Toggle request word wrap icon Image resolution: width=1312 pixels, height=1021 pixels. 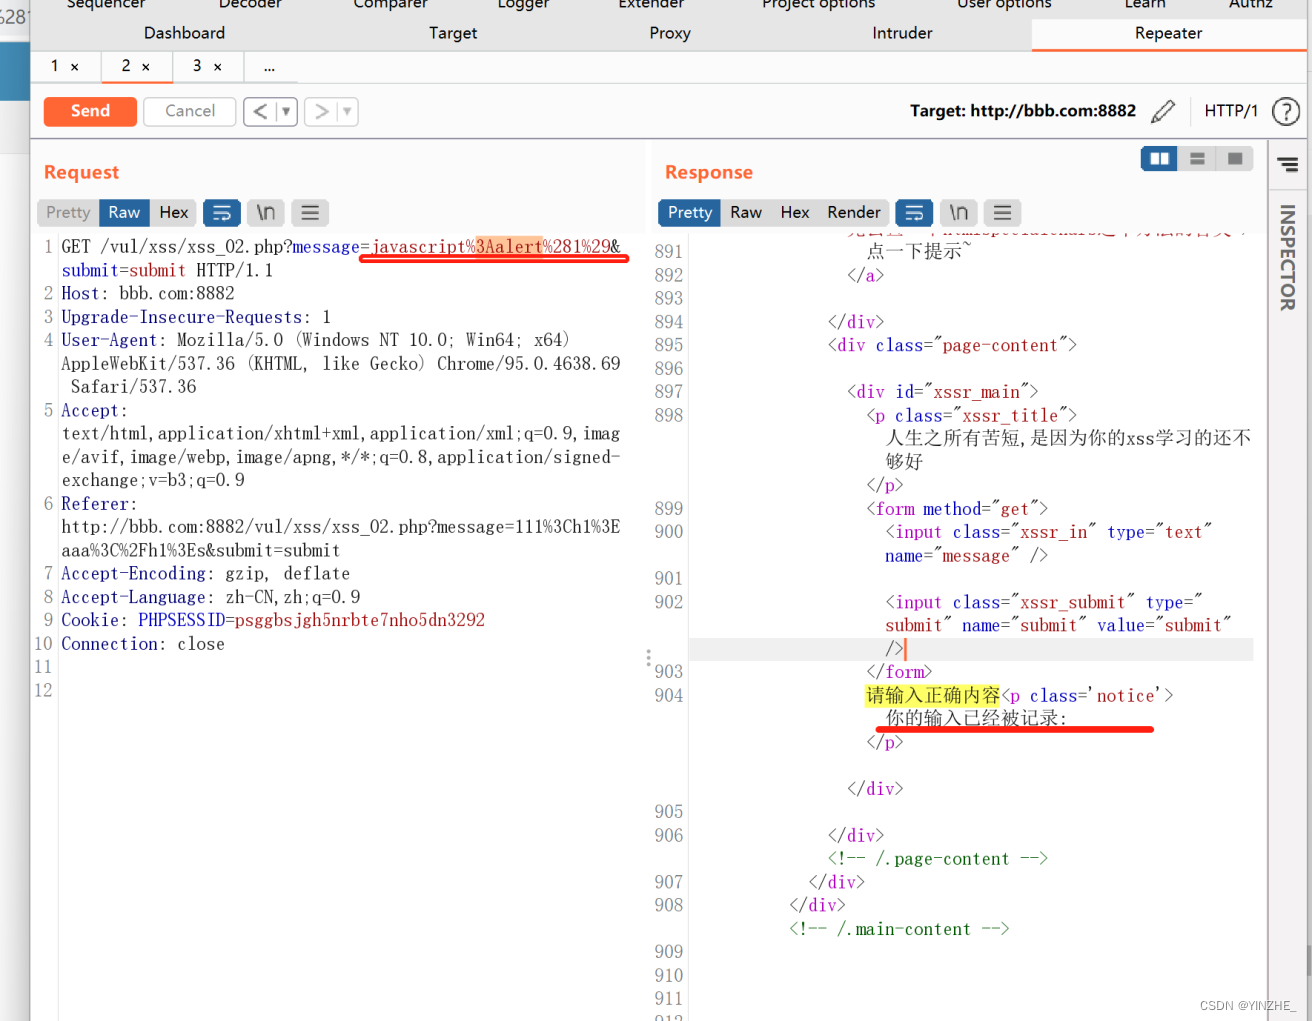click(x=222, y=213)
